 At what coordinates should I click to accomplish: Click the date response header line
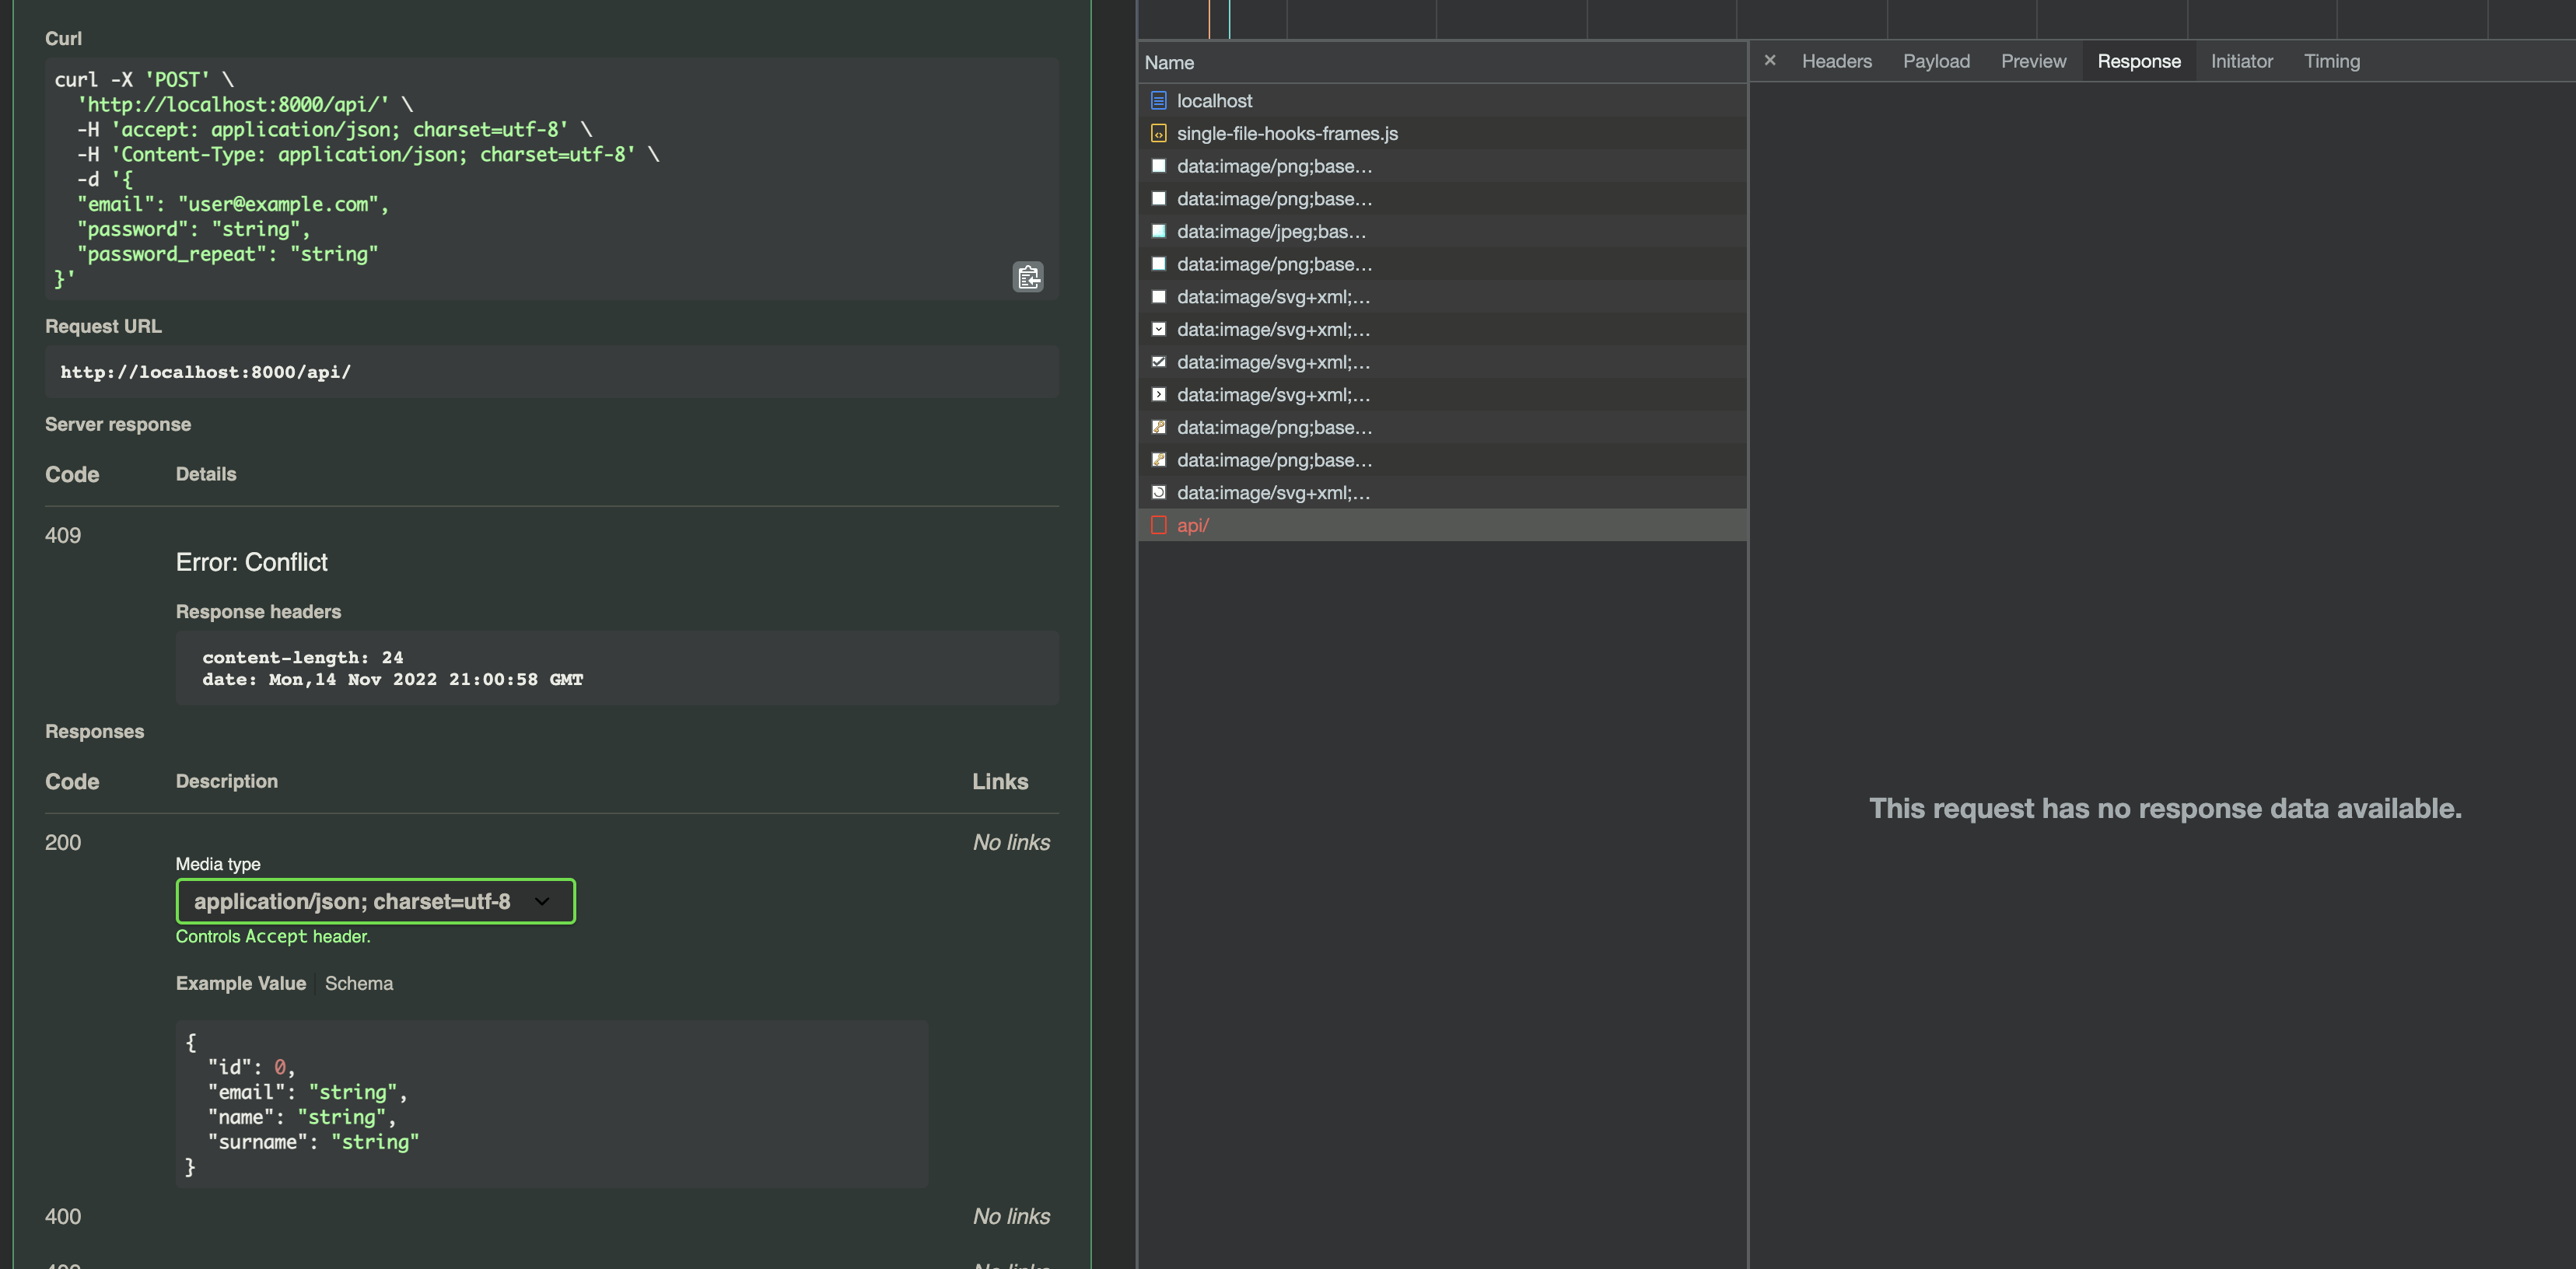[x=393, y=679]
